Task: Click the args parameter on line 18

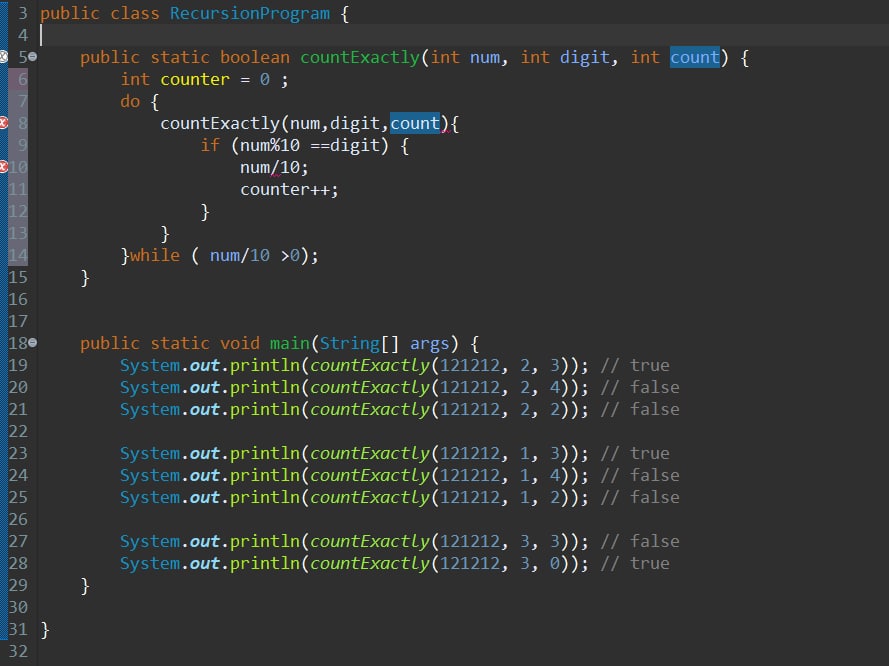Action: click(x=429, y=343)
